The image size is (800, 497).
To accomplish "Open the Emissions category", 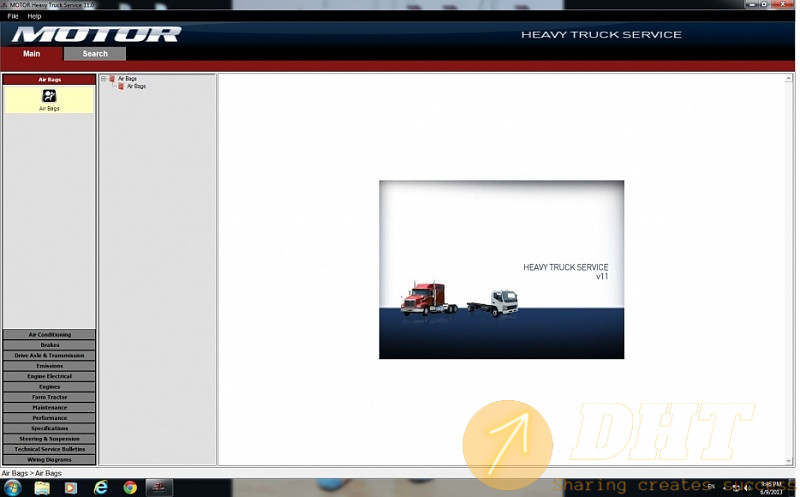I will (x=49, y=366).
